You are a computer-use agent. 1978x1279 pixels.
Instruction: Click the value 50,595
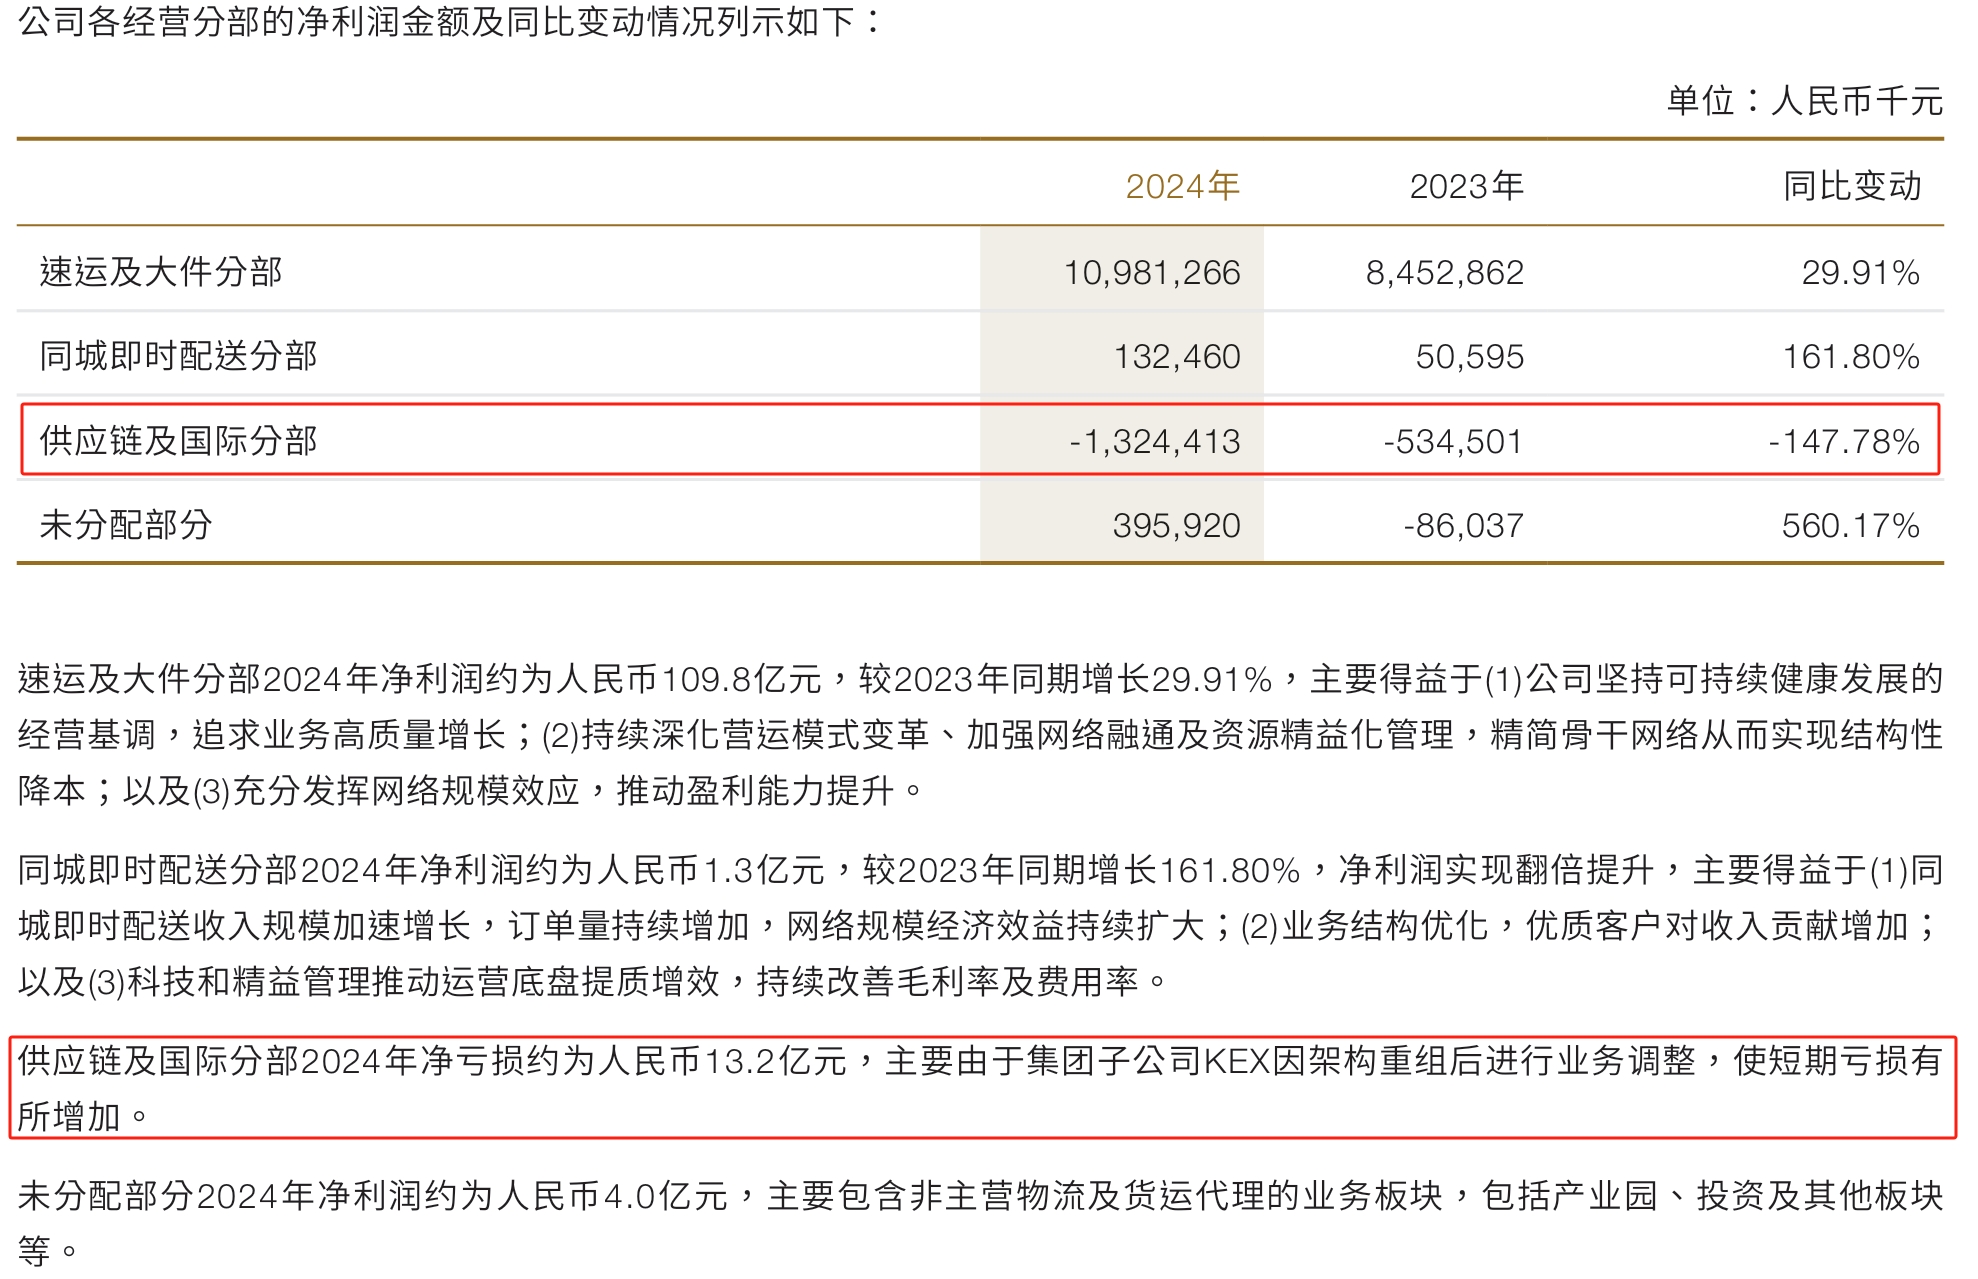(1470, 357)
